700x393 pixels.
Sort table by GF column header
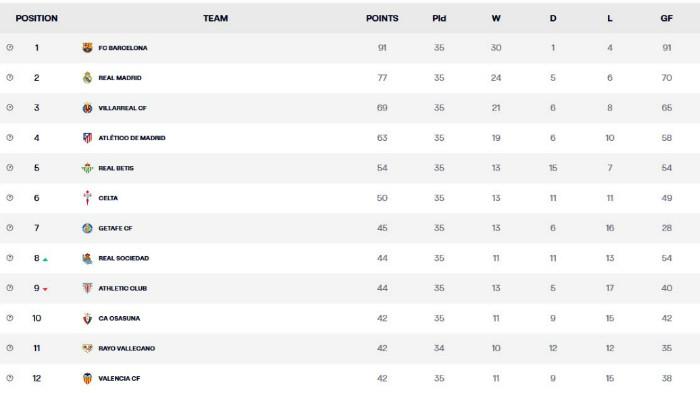pyautogui.click(x=667, y=18)
